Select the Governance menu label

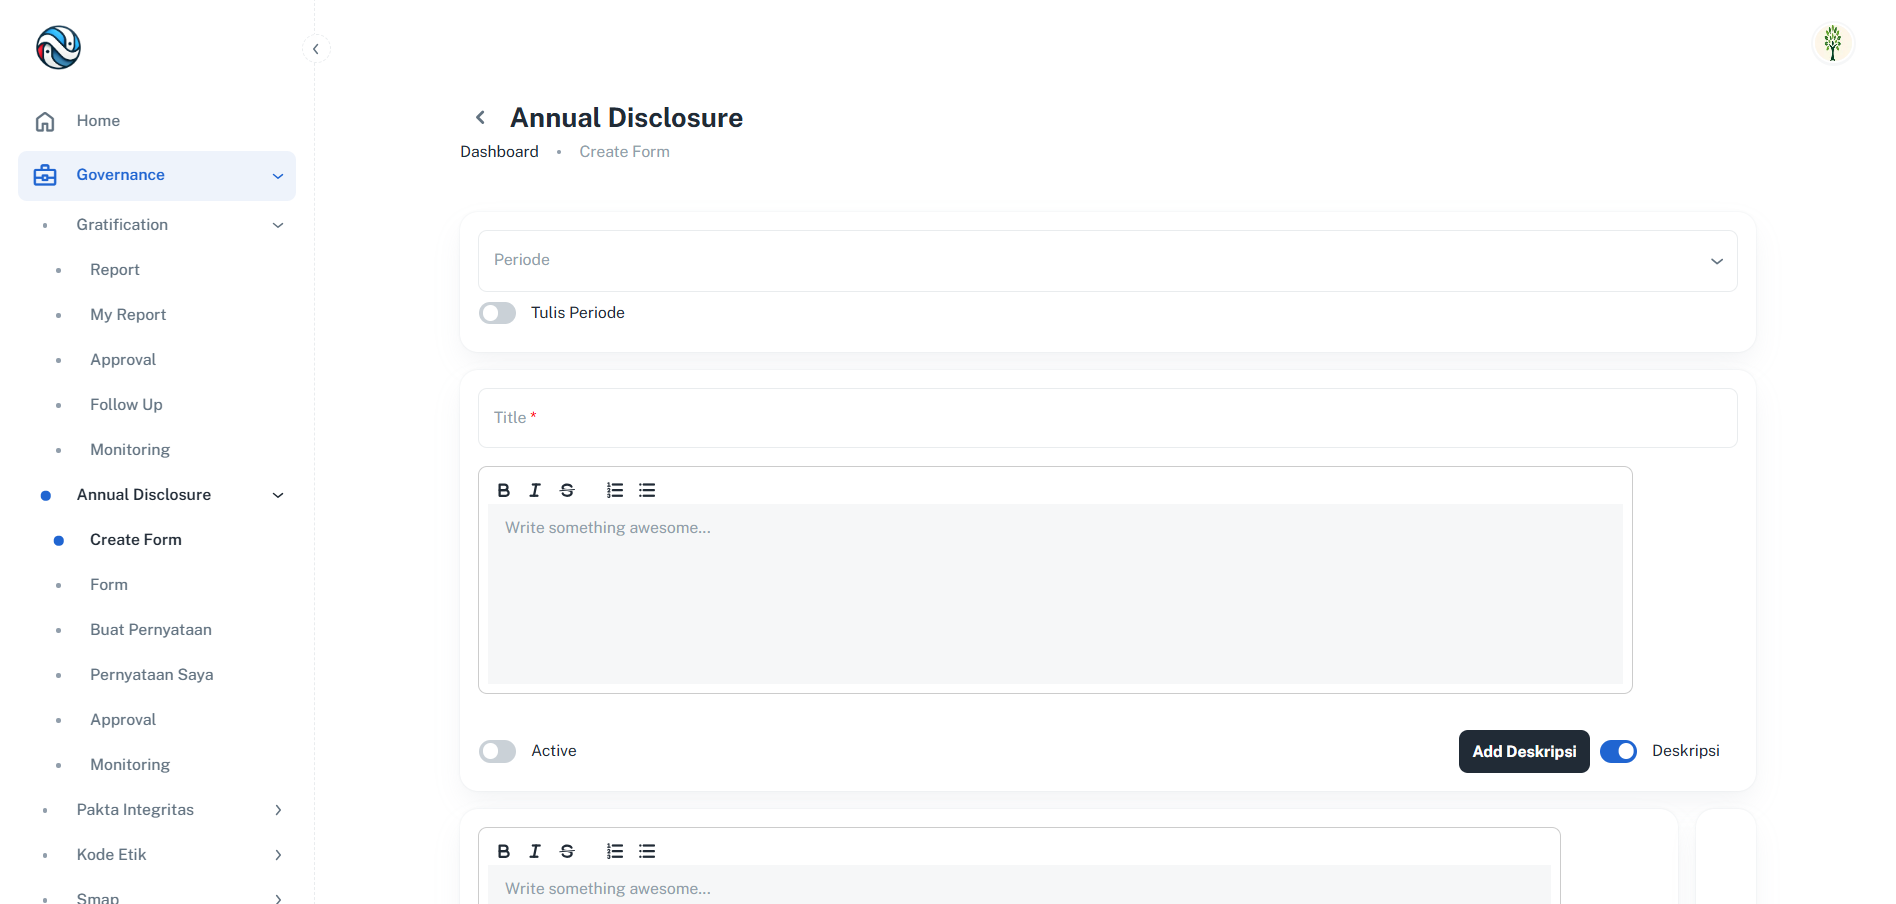[120, 175]
